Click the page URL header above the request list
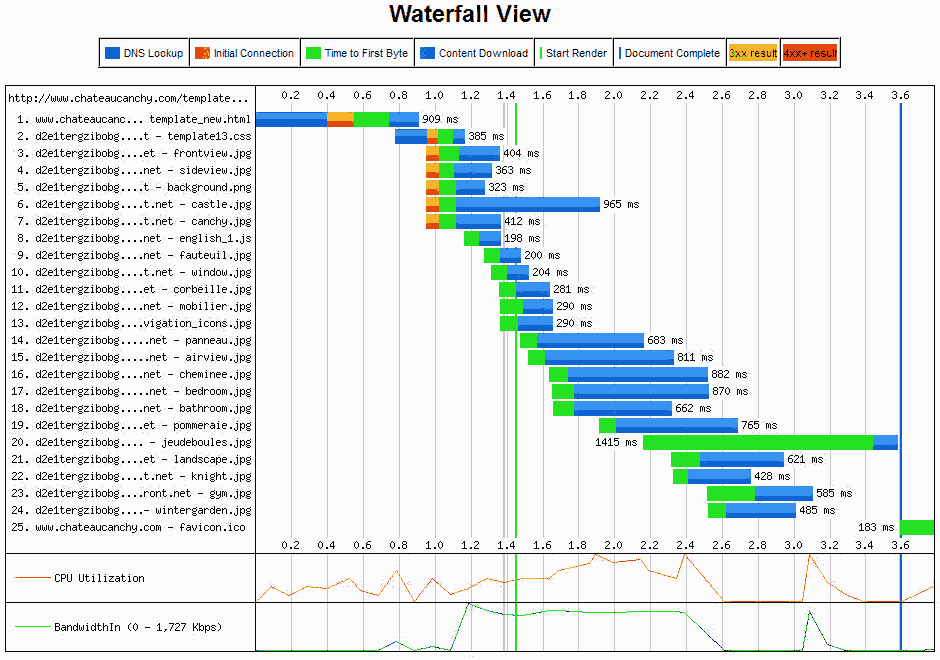Viewport: 940px width, 660px height. pos(128,98)
